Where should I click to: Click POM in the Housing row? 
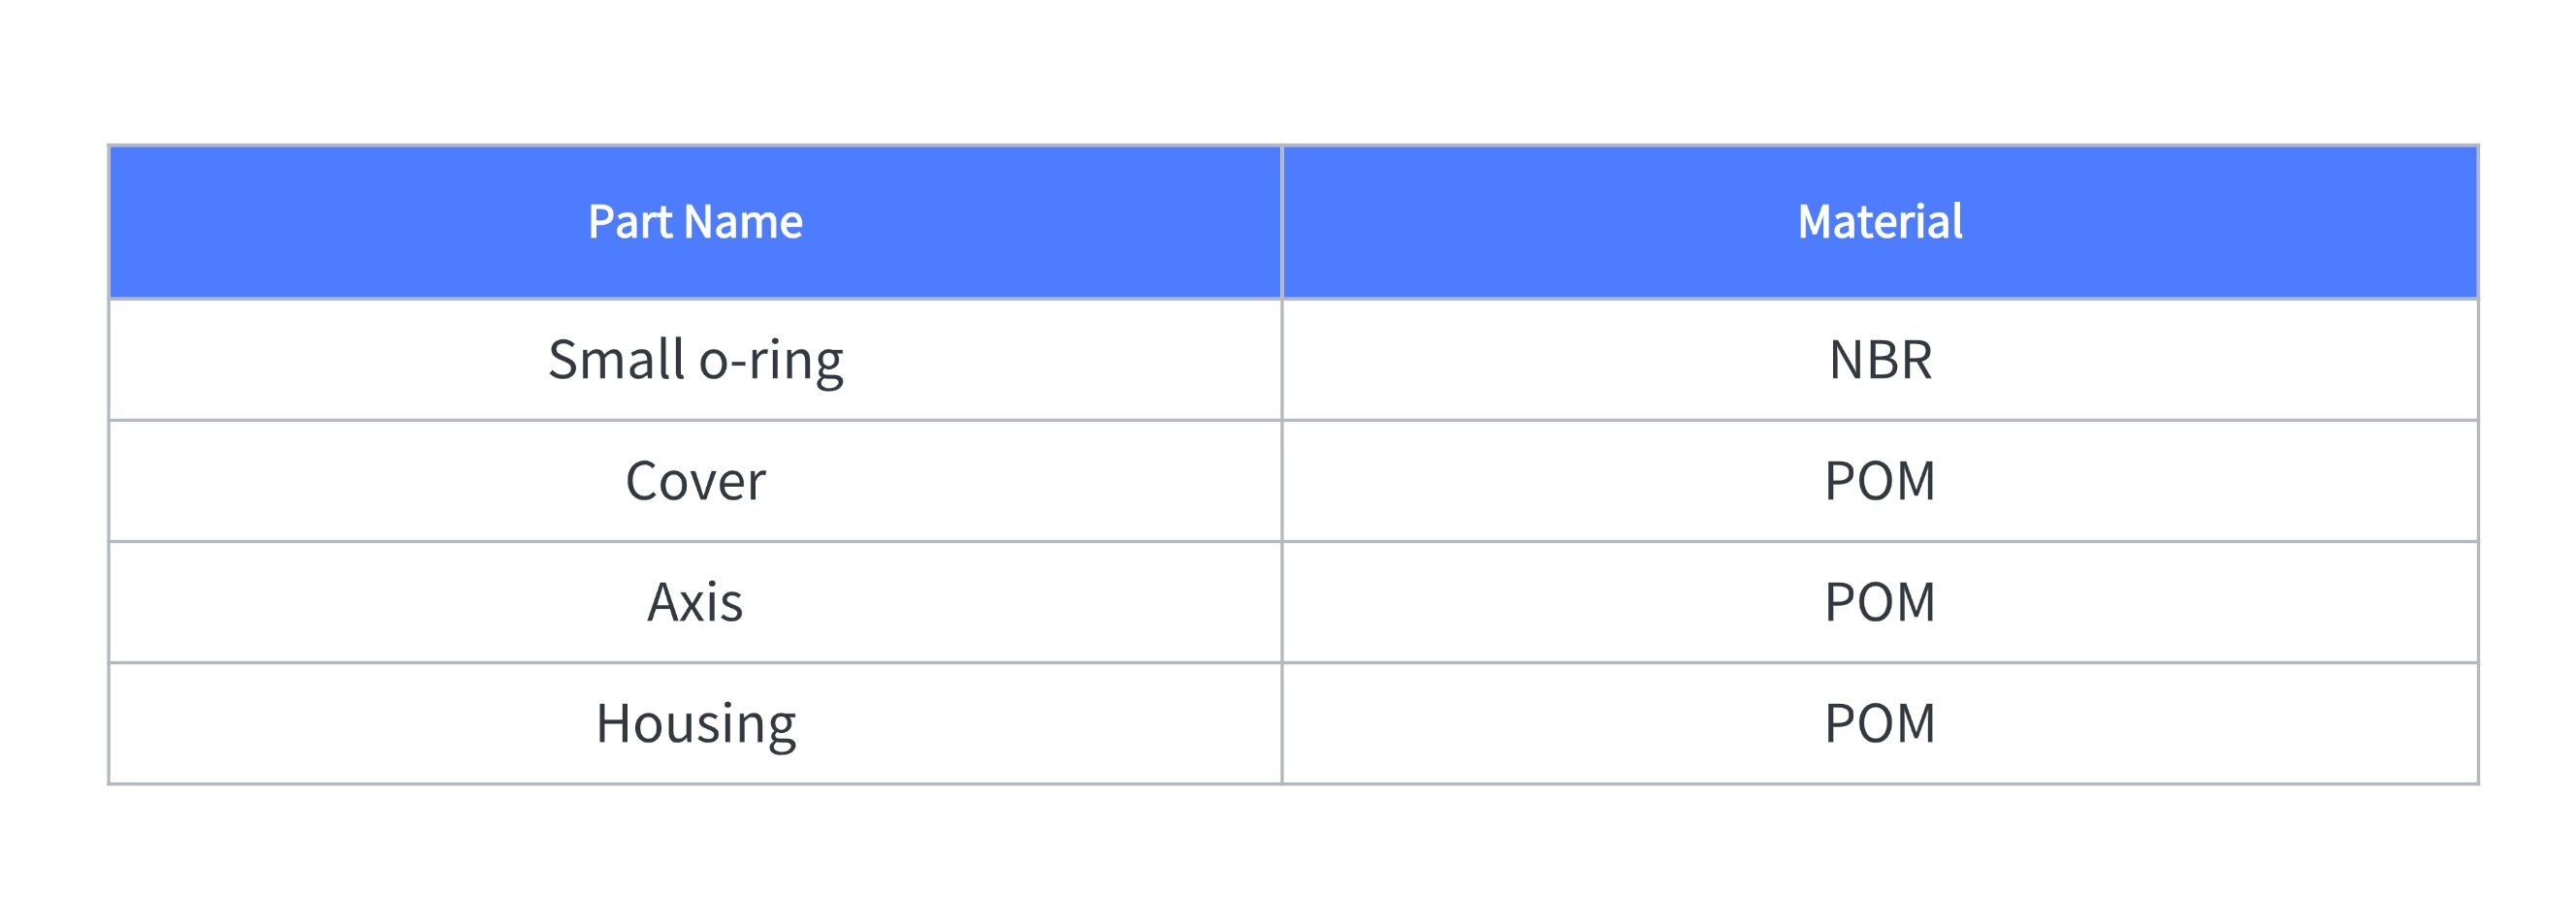pyautogui.click(x=1880, y=723)
